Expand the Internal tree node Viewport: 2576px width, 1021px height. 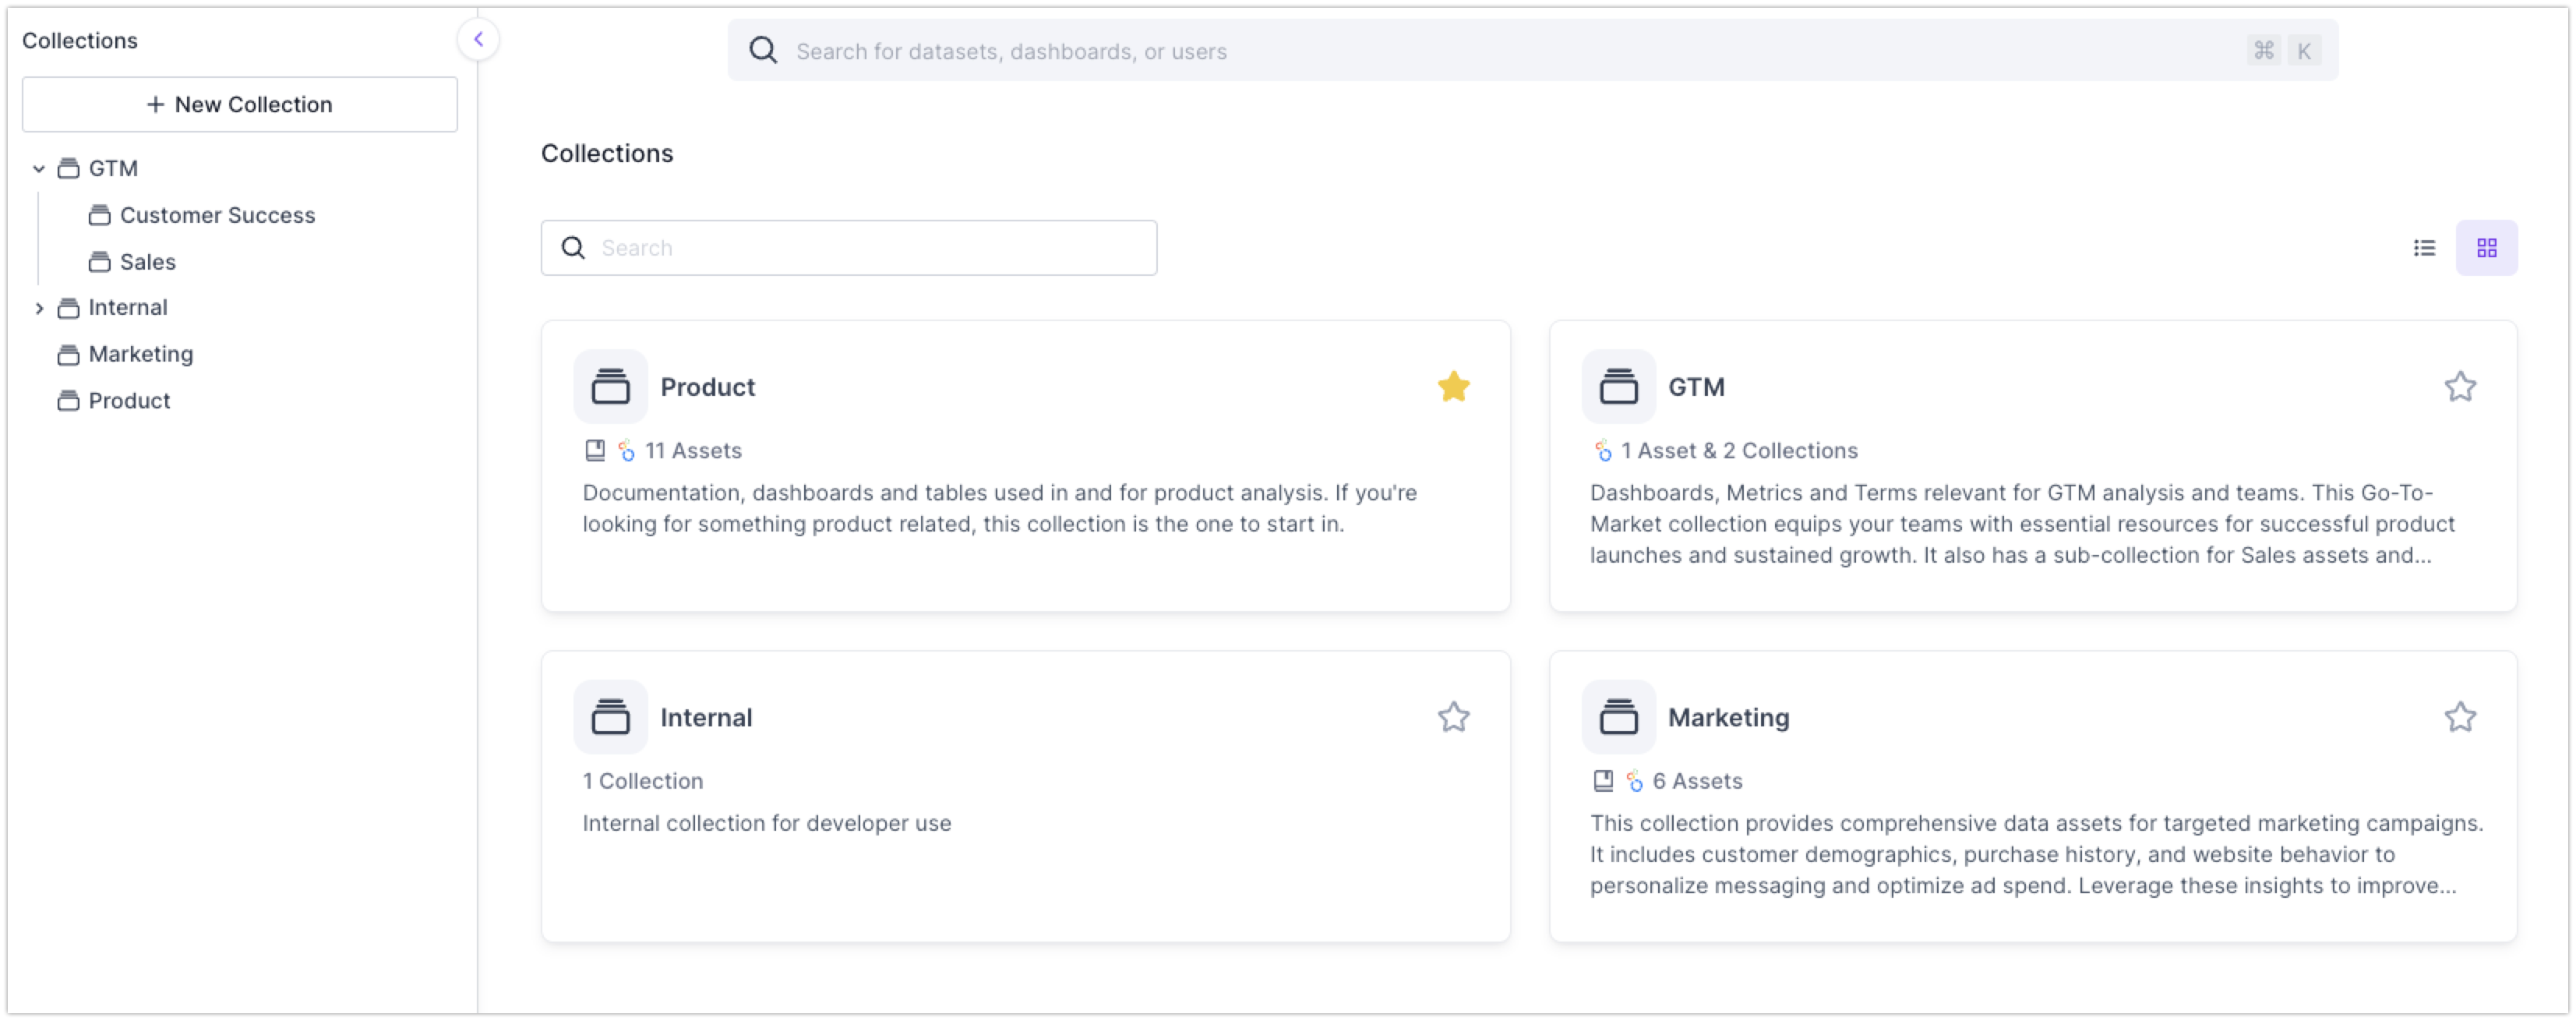39,308
